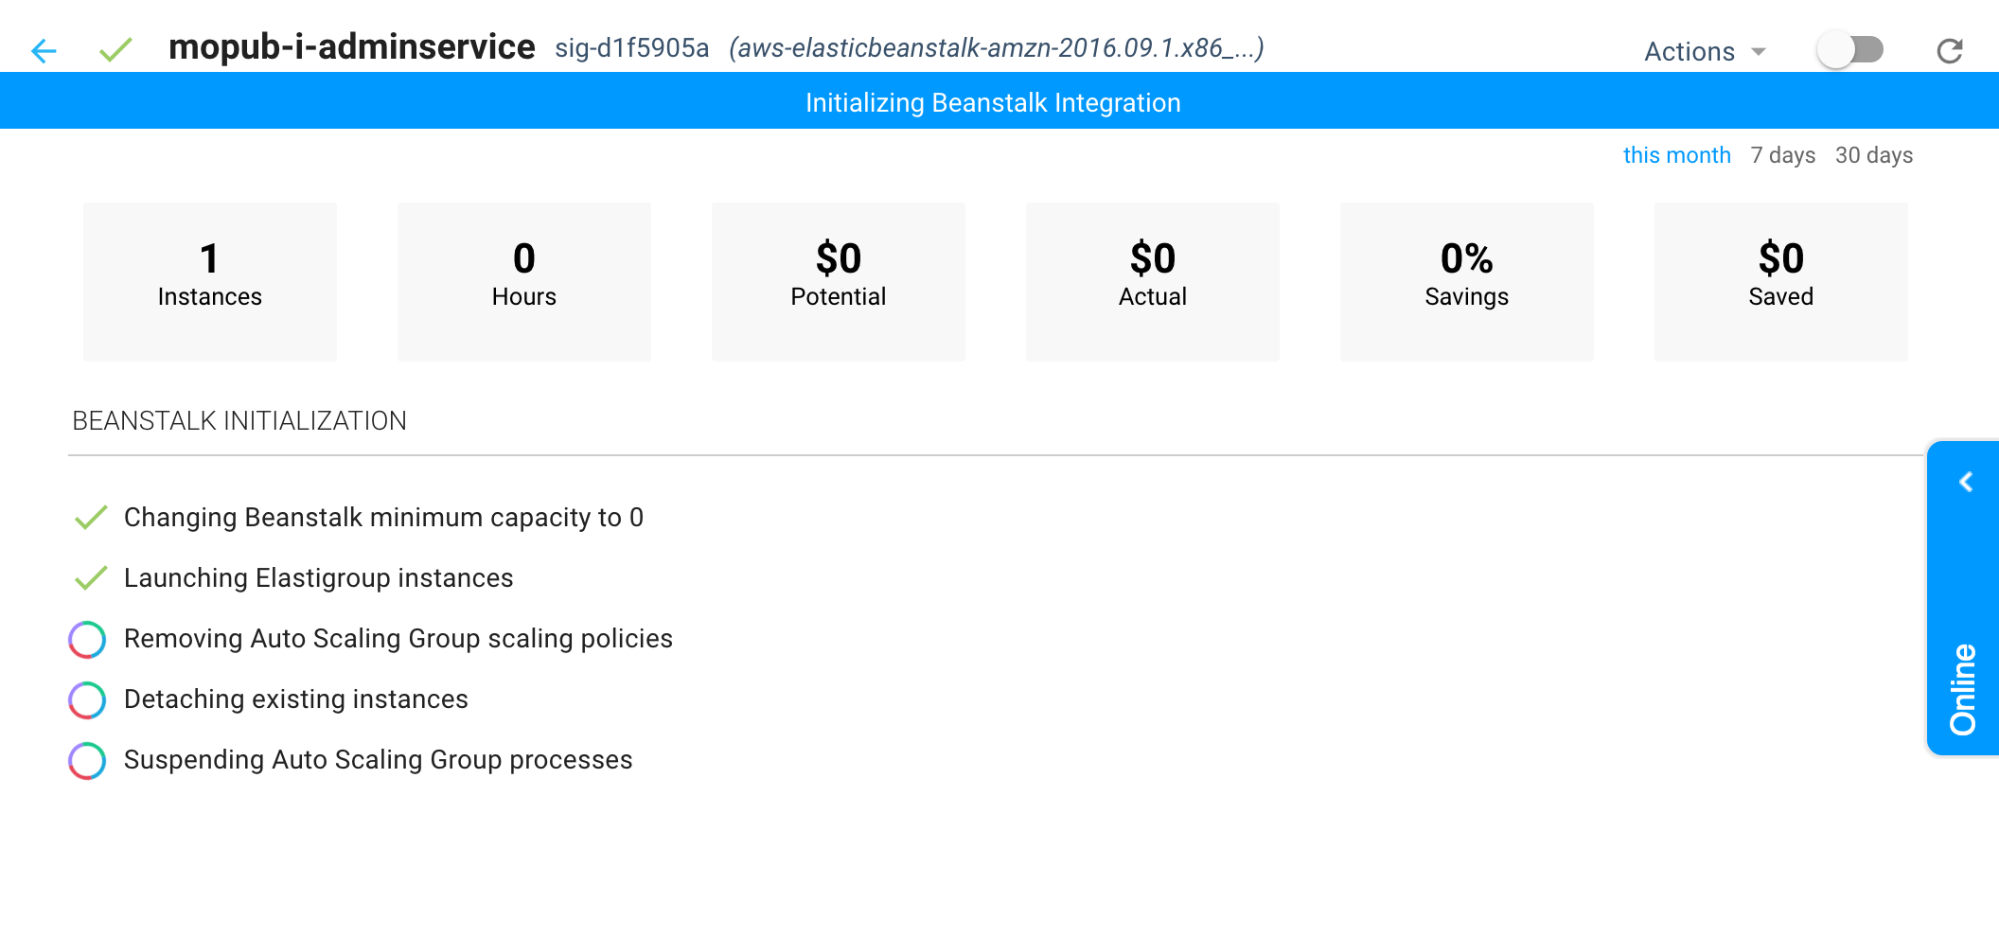
Task: Click the Potential cost card
Action: pos(838,281)
